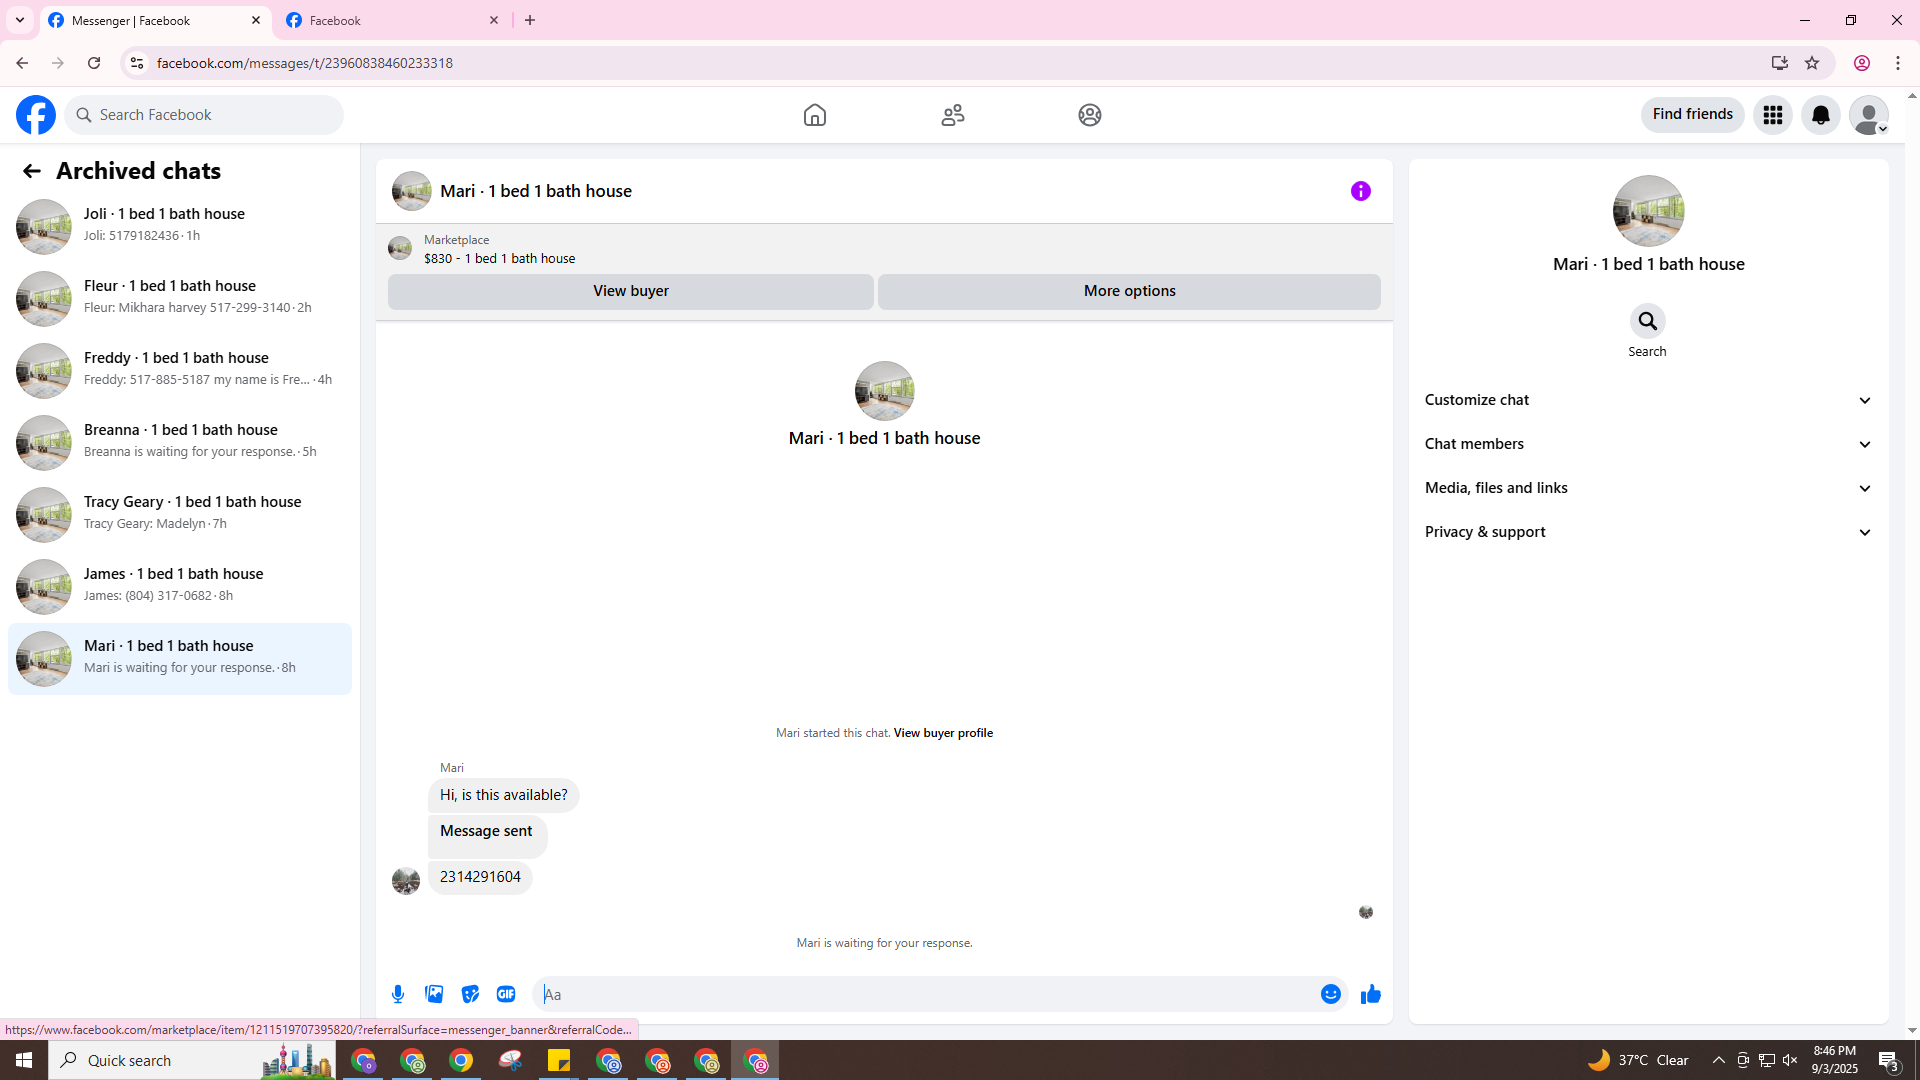Click the 'Hi, is this available?' message
The image size is (1920, 1080).
pyautogui.click(x=504, y=795)
